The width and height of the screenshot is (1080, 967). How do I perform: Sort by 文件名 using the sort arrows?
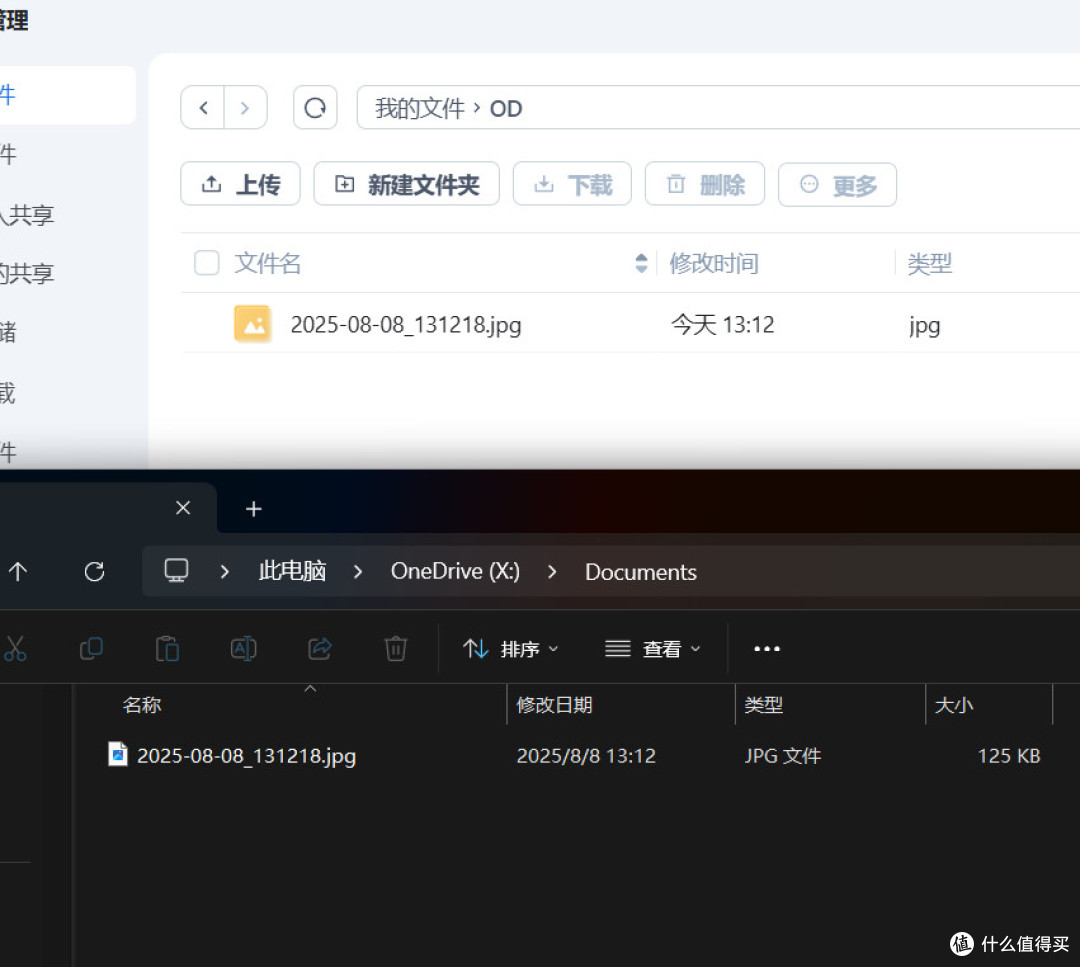(x=641, y=262)
